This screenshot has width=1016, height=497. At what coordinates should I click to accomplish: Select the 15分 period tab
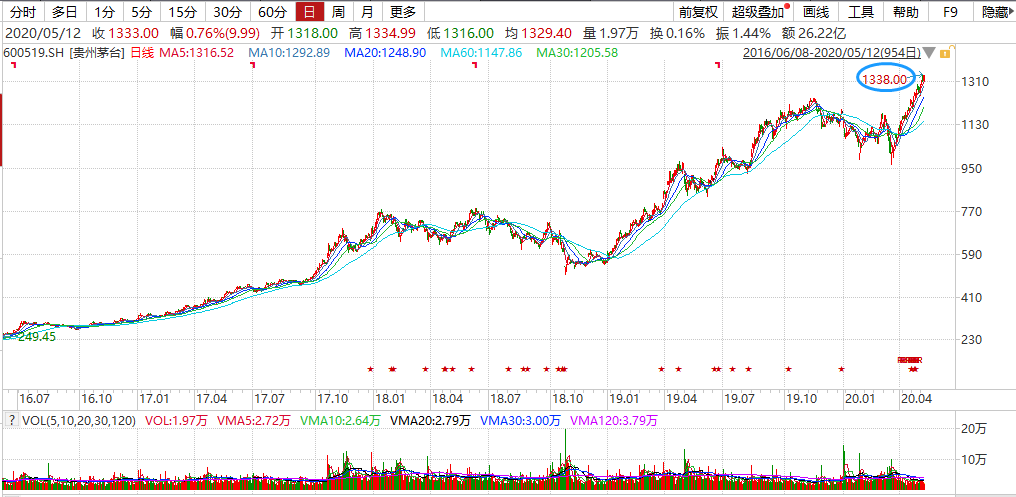tap(183, 12)
